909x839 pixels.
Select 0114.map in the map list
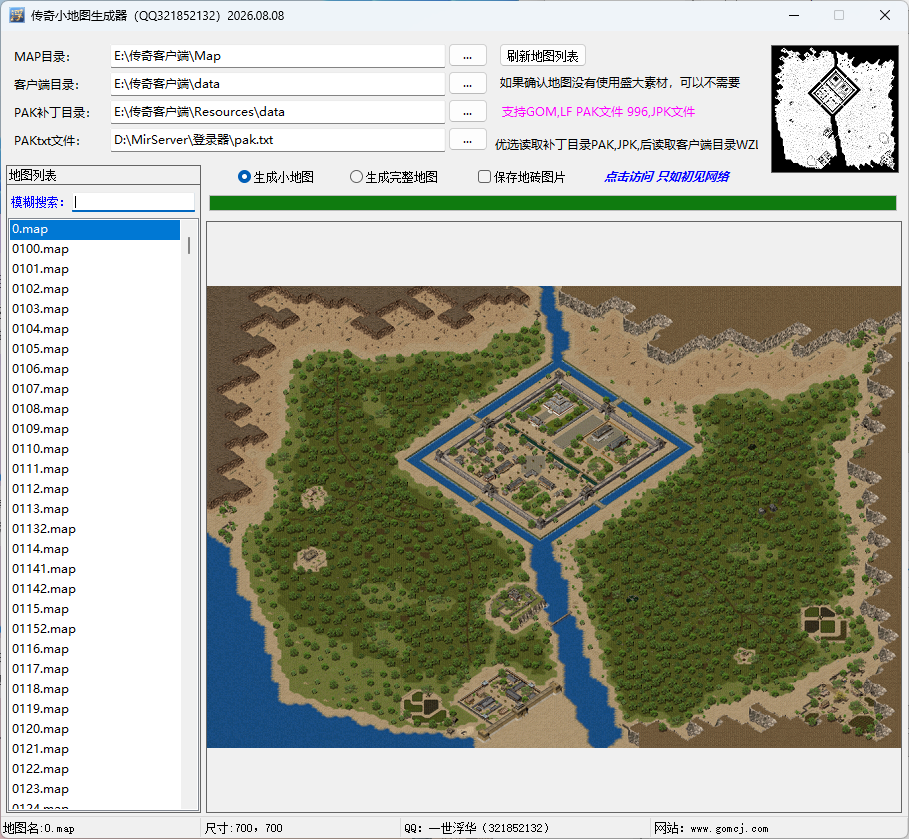coord(95,549)
